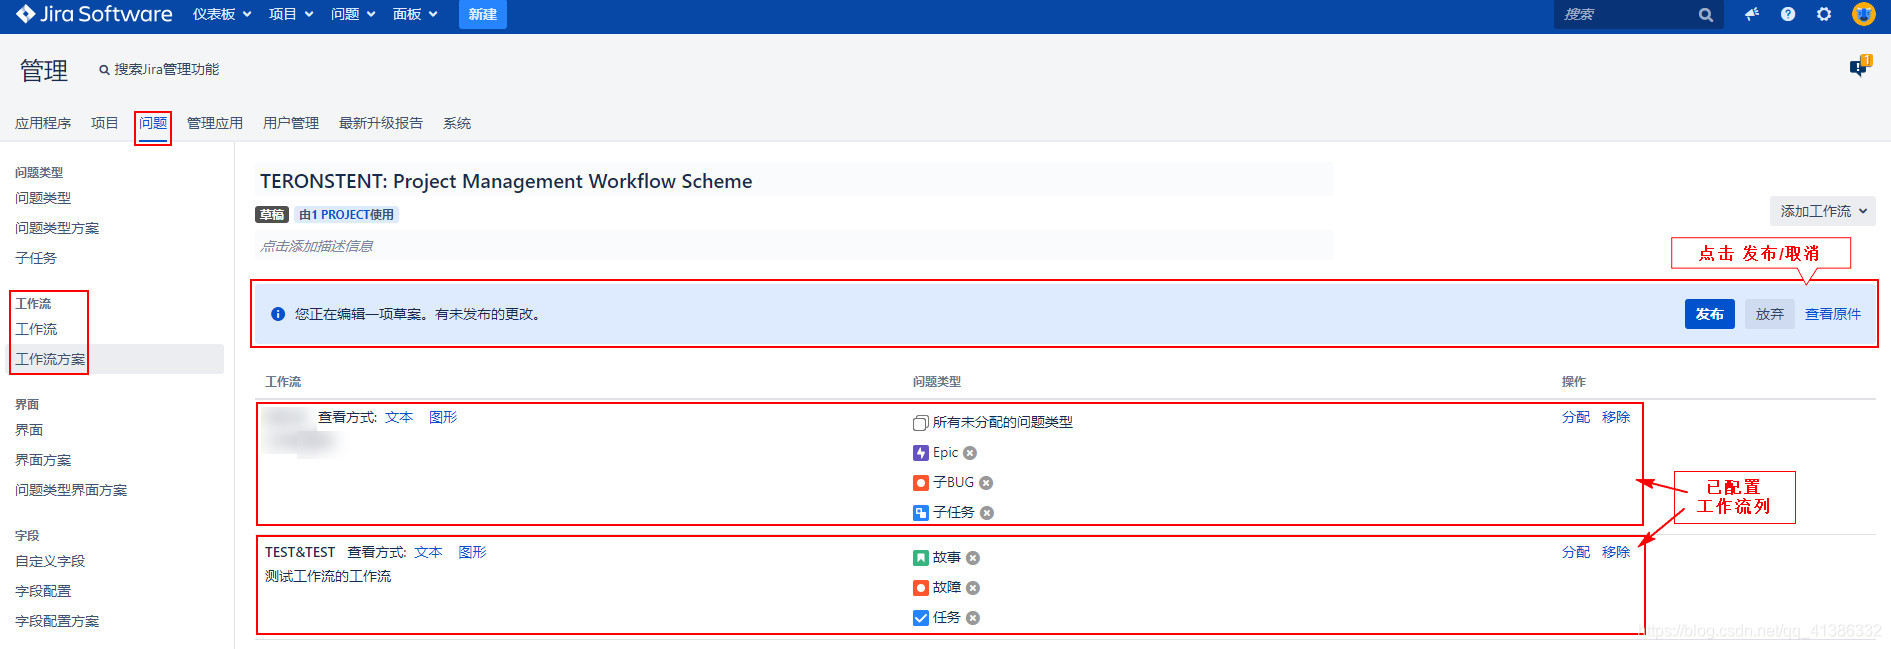Open 子任务 in sidebar

(x=36, y=258)
